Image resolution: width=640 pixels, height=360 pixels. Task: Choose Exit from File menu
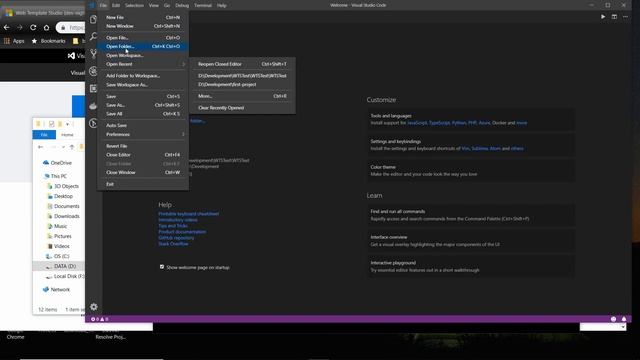(x=143, y=184)
